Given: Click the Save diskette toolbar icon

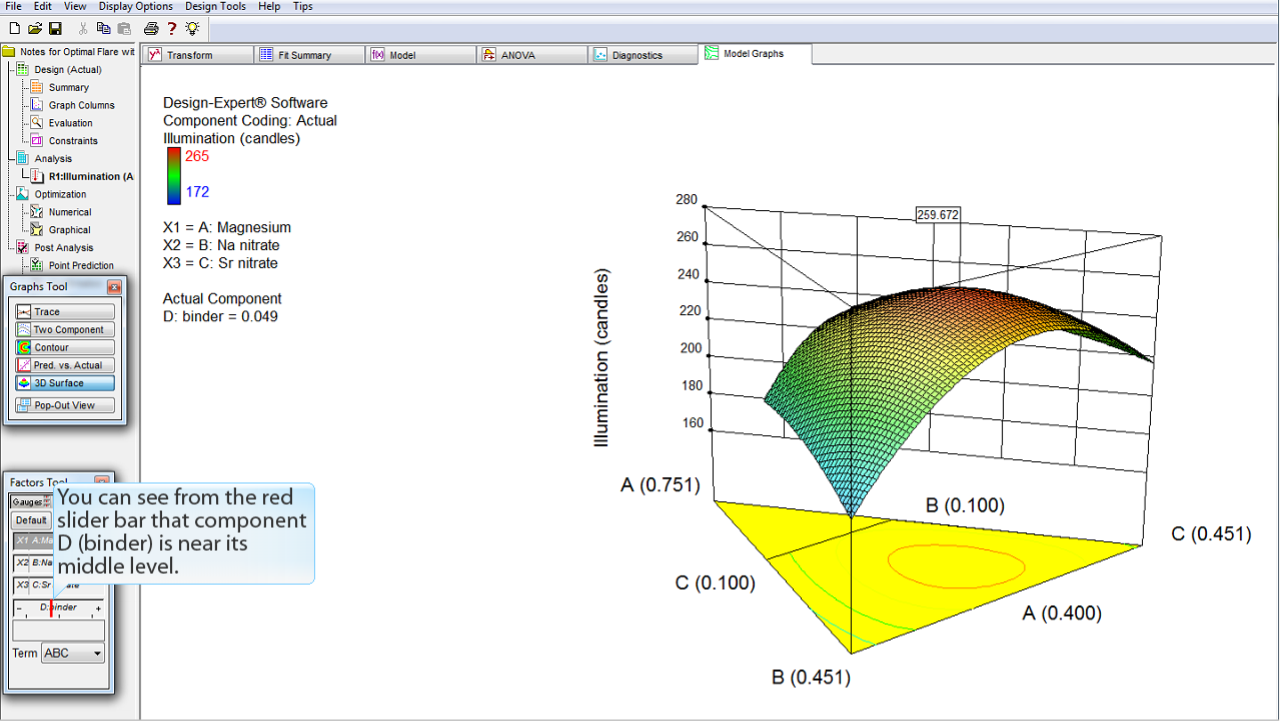Looking at the screenshot, I should (x=55, y=28).
